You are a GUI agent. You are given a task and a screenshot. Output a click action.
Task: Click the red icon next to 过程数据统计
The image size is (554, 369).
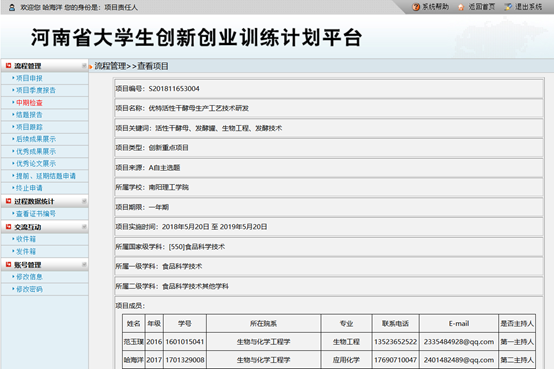tap(8, 201)
